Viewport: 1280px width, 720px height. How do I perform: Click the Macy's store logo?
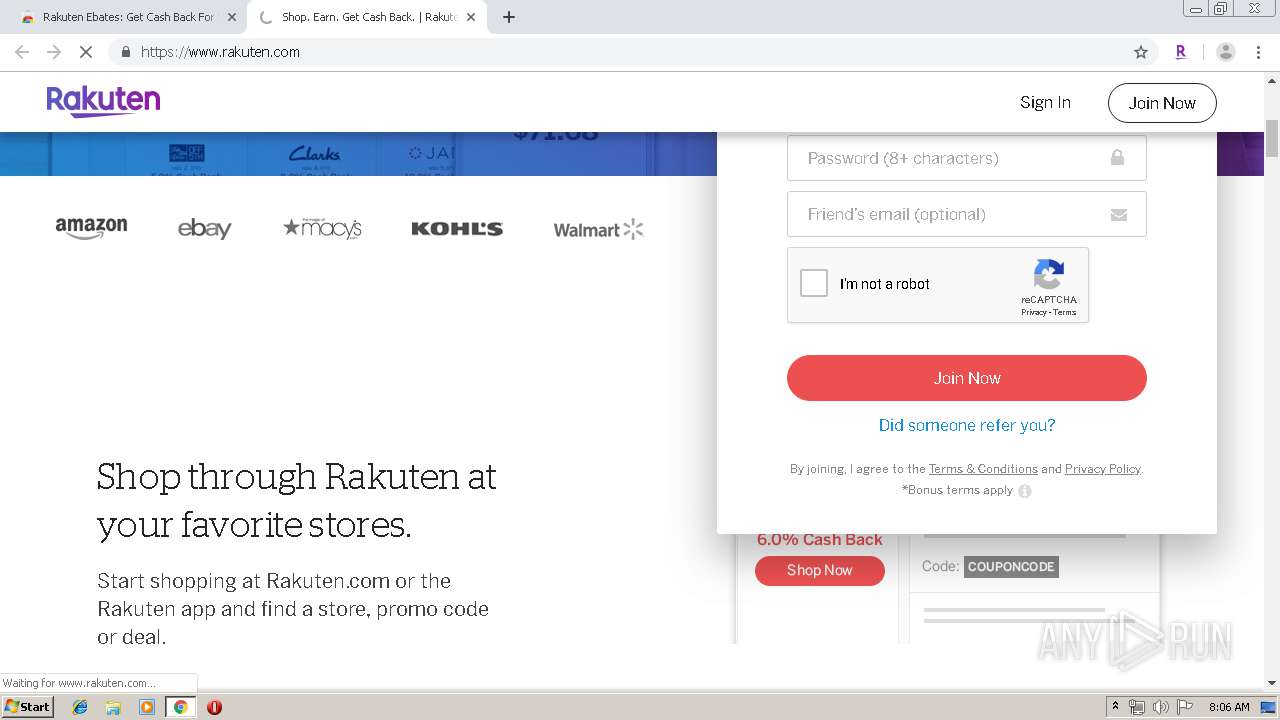click(x=322, y=229)
